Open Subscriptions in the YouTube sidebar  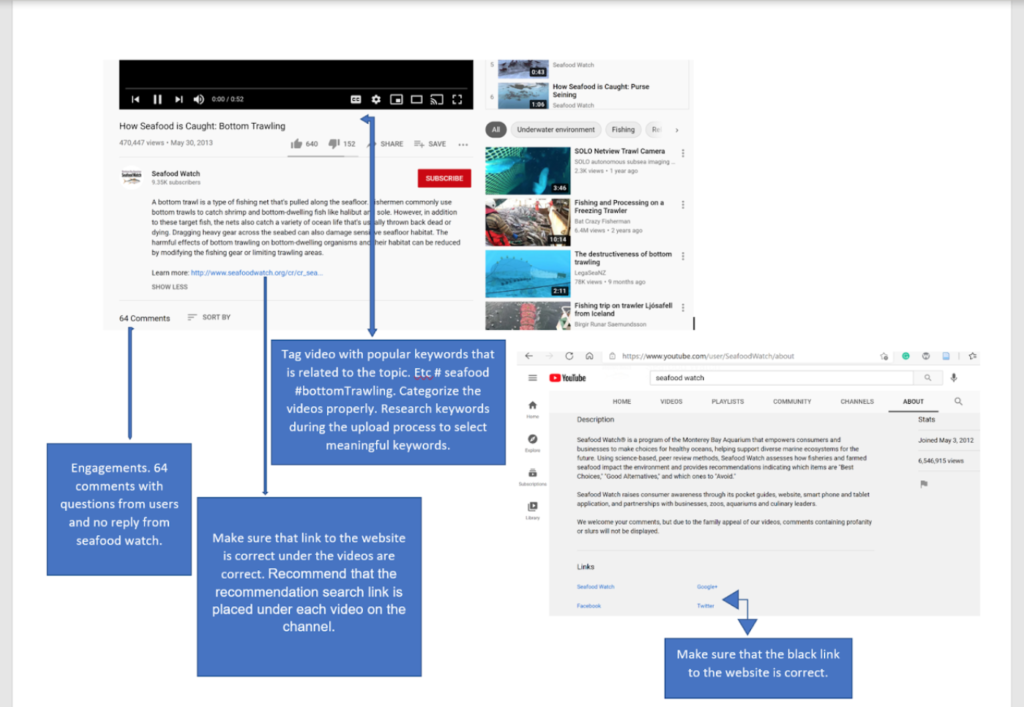532,477
